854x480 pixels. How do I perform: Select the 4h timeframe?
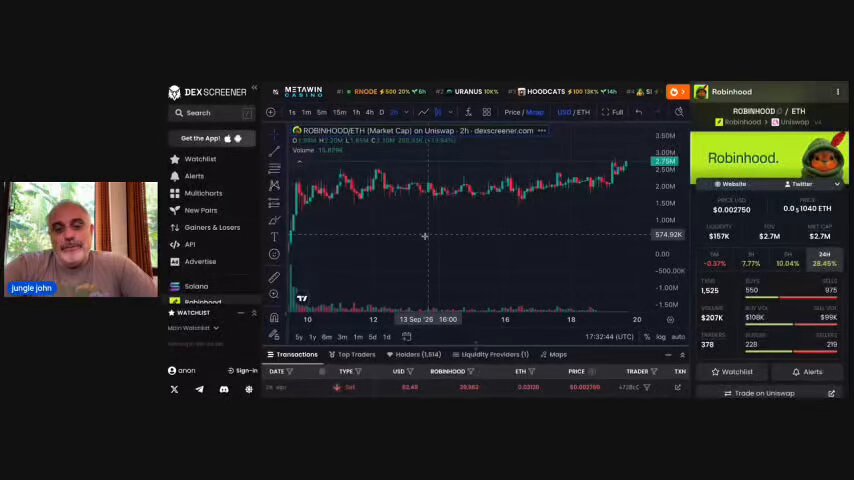(370, 112)
